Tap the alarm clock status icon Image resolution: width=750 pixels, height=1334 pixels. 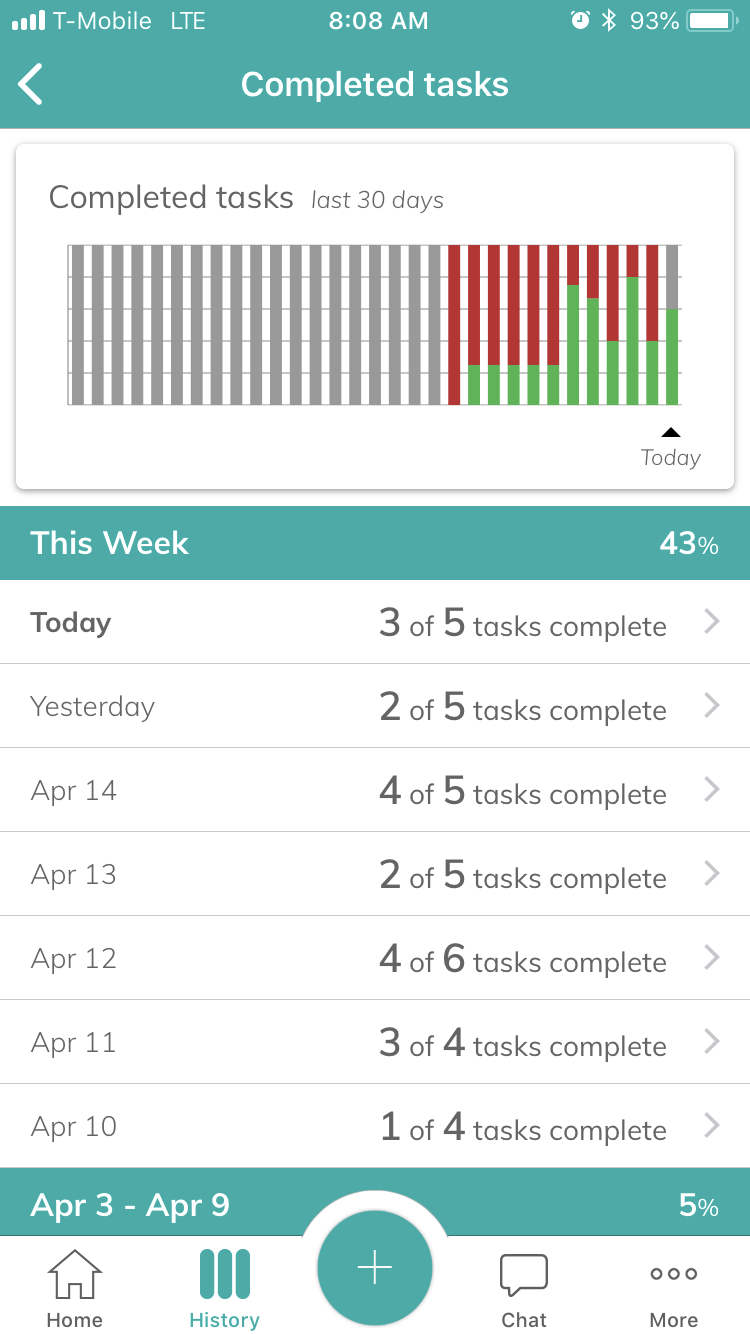580,21
